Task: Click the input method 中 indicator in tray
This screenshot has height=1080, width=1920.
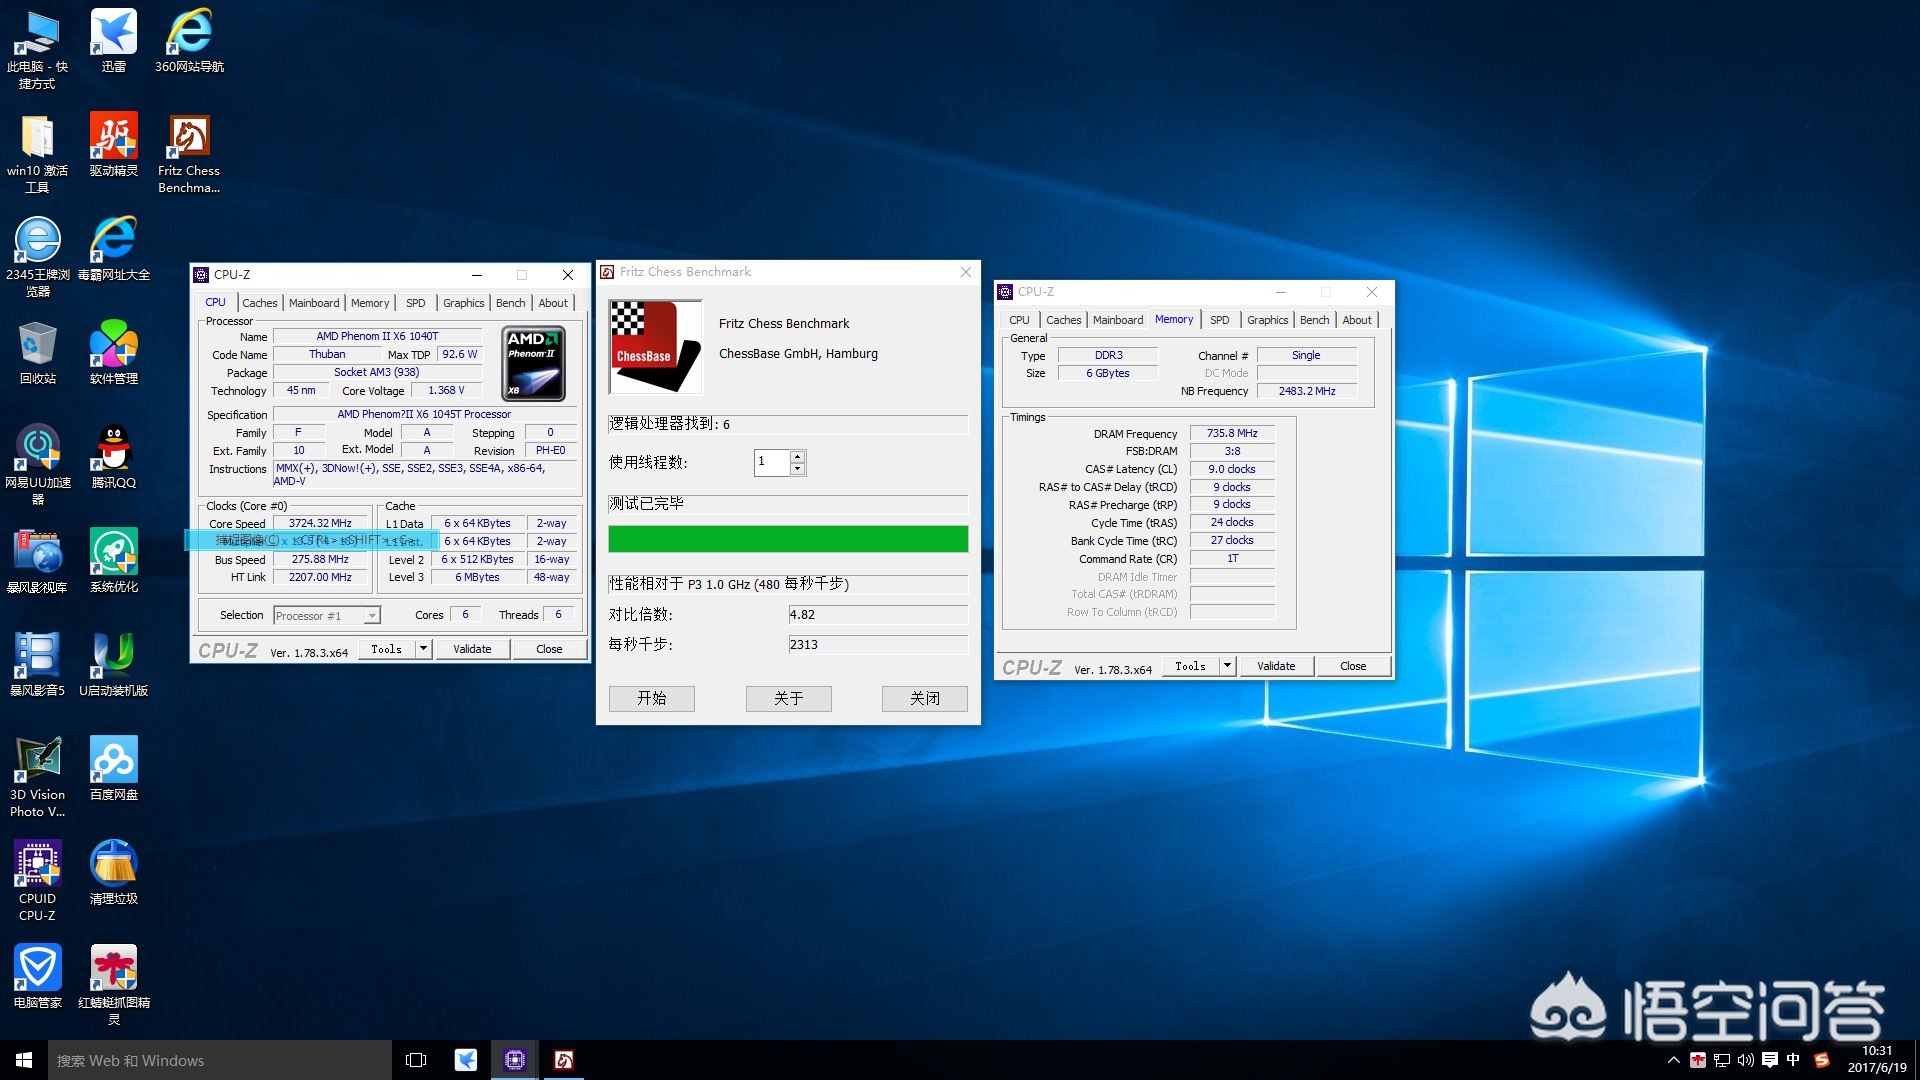Action: pos(1793,1060)
